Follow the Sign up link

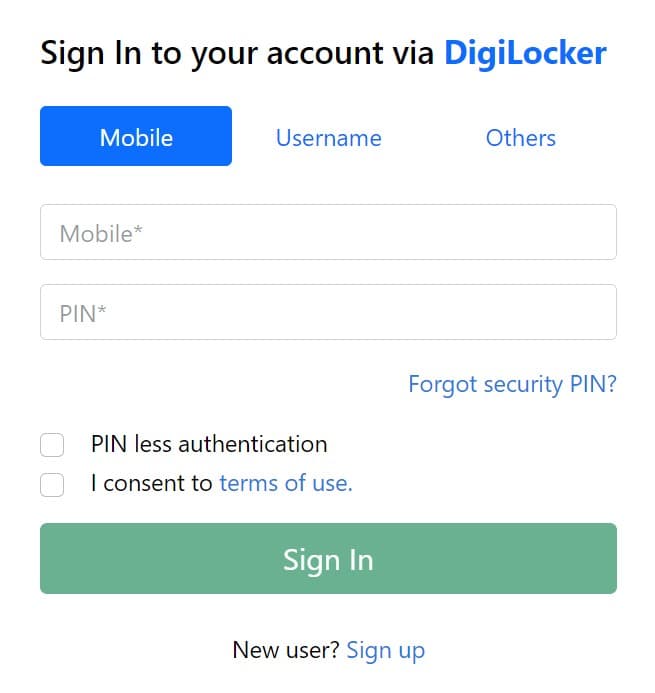point(385,650)
